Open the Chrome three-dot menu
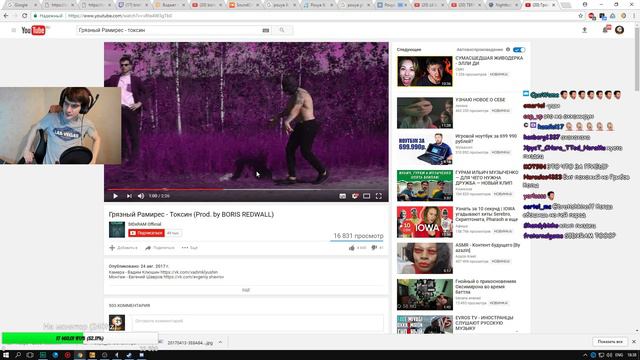Viewport: 640px width, 360px height. pyautogui.click(x=634, y=16)
